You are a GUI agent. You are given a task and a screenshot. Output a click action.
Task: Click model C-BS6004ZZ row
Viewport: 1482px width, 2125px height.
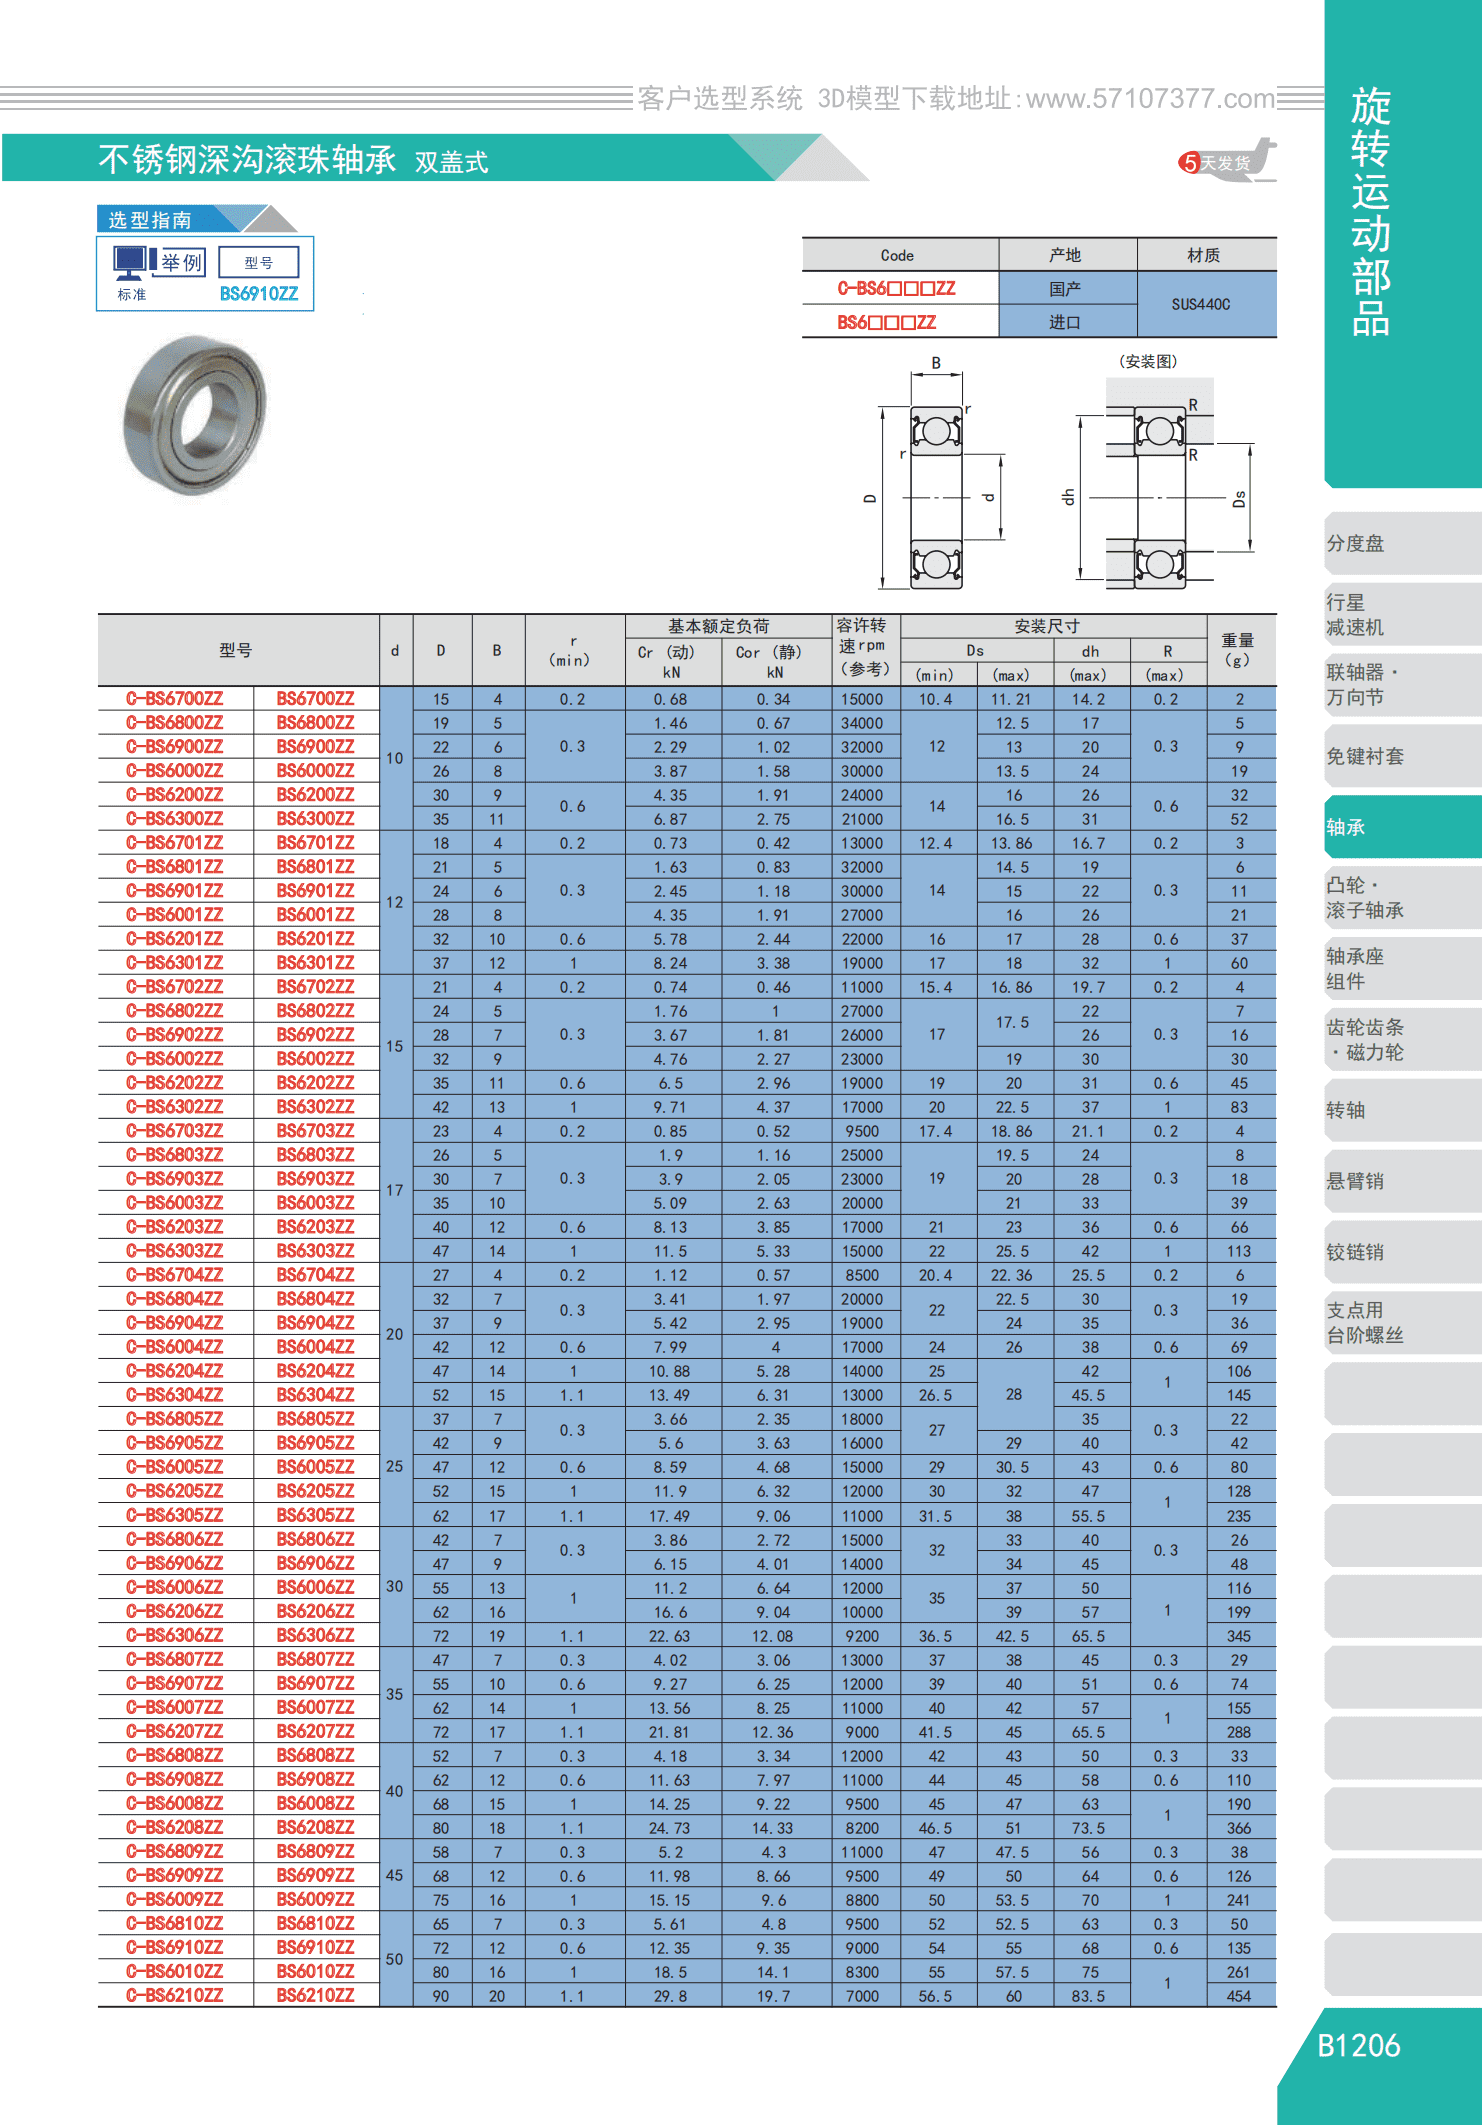tap(175, 1347)
